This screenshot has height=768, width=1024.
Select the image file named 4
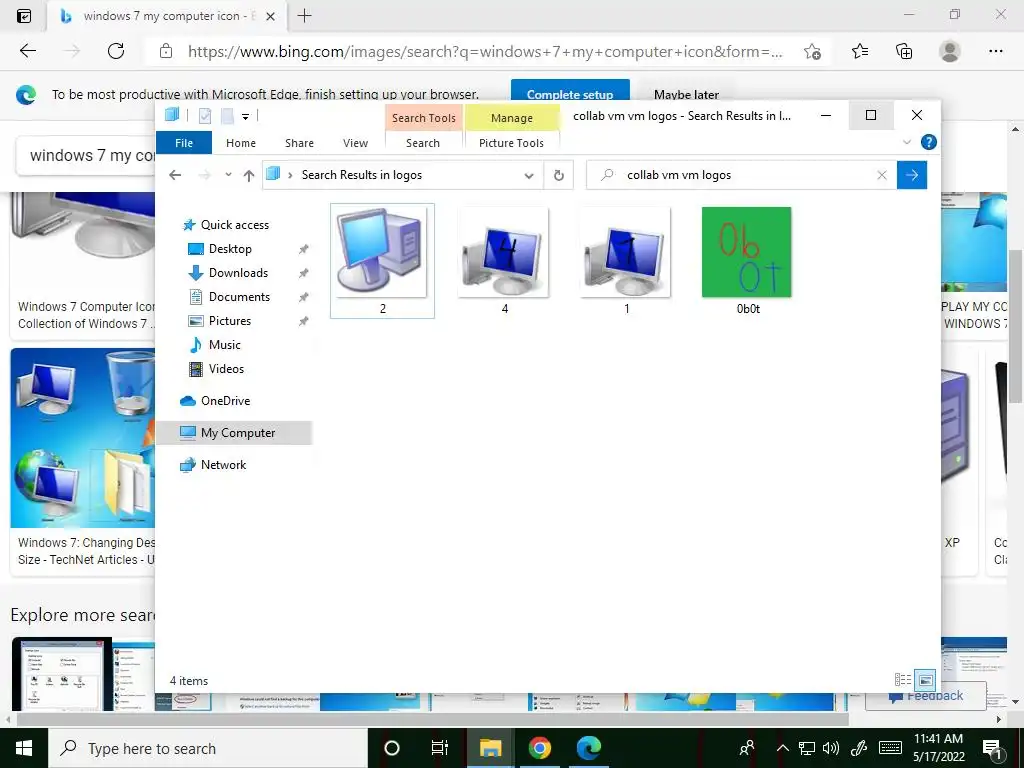click(504, 261)
